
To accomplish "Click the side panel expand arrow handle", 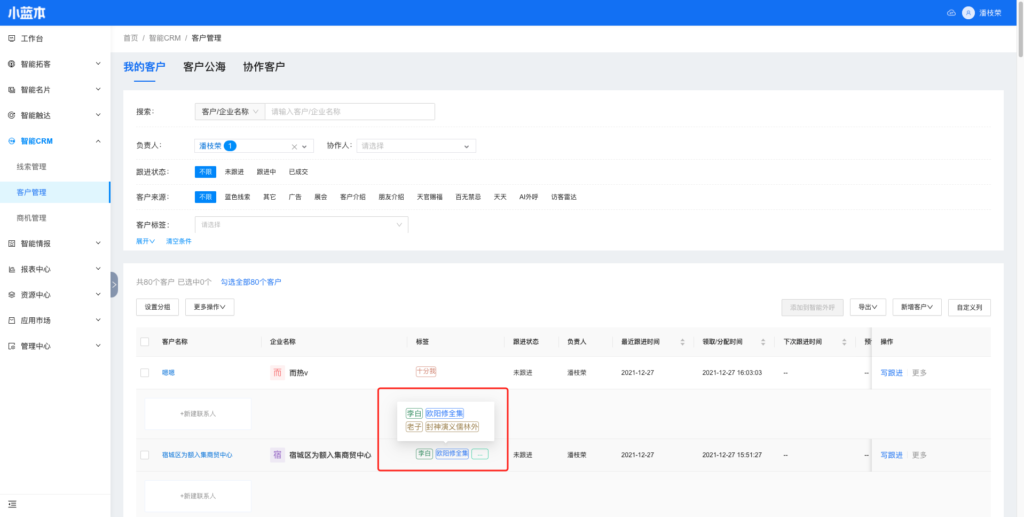I will [x=114, y=285].
